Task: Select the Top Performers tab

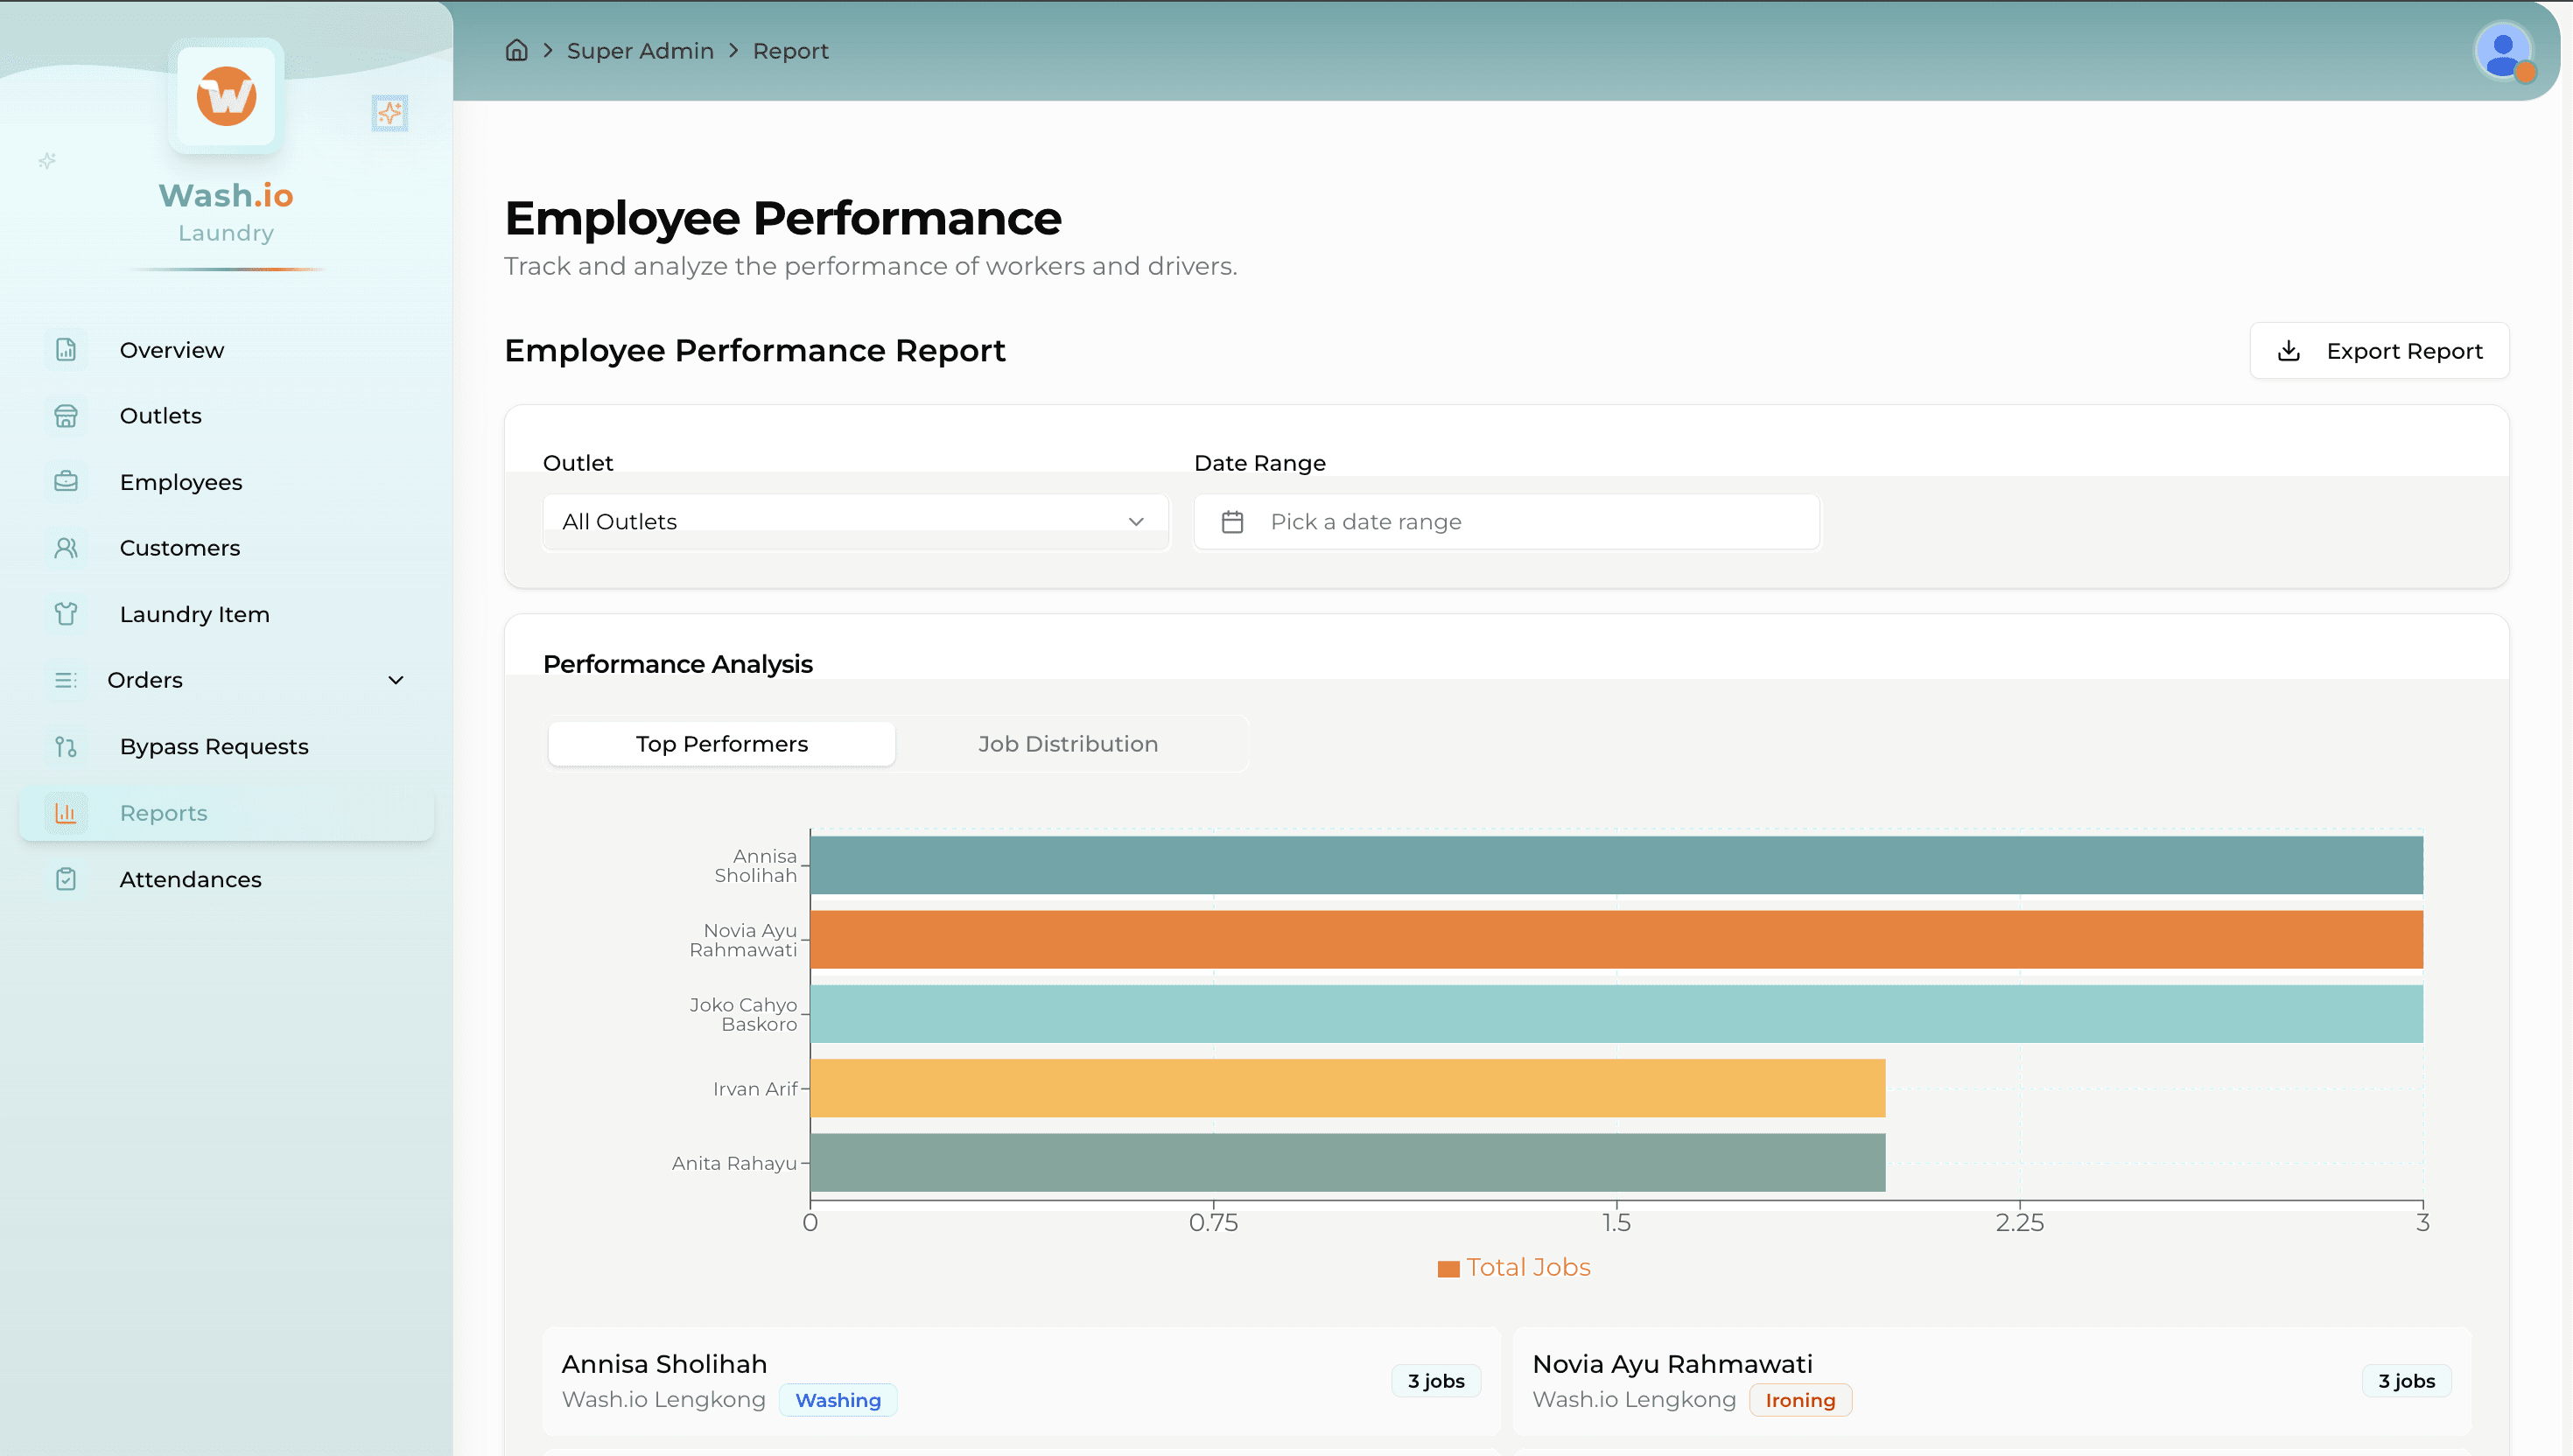Action: 721,744
